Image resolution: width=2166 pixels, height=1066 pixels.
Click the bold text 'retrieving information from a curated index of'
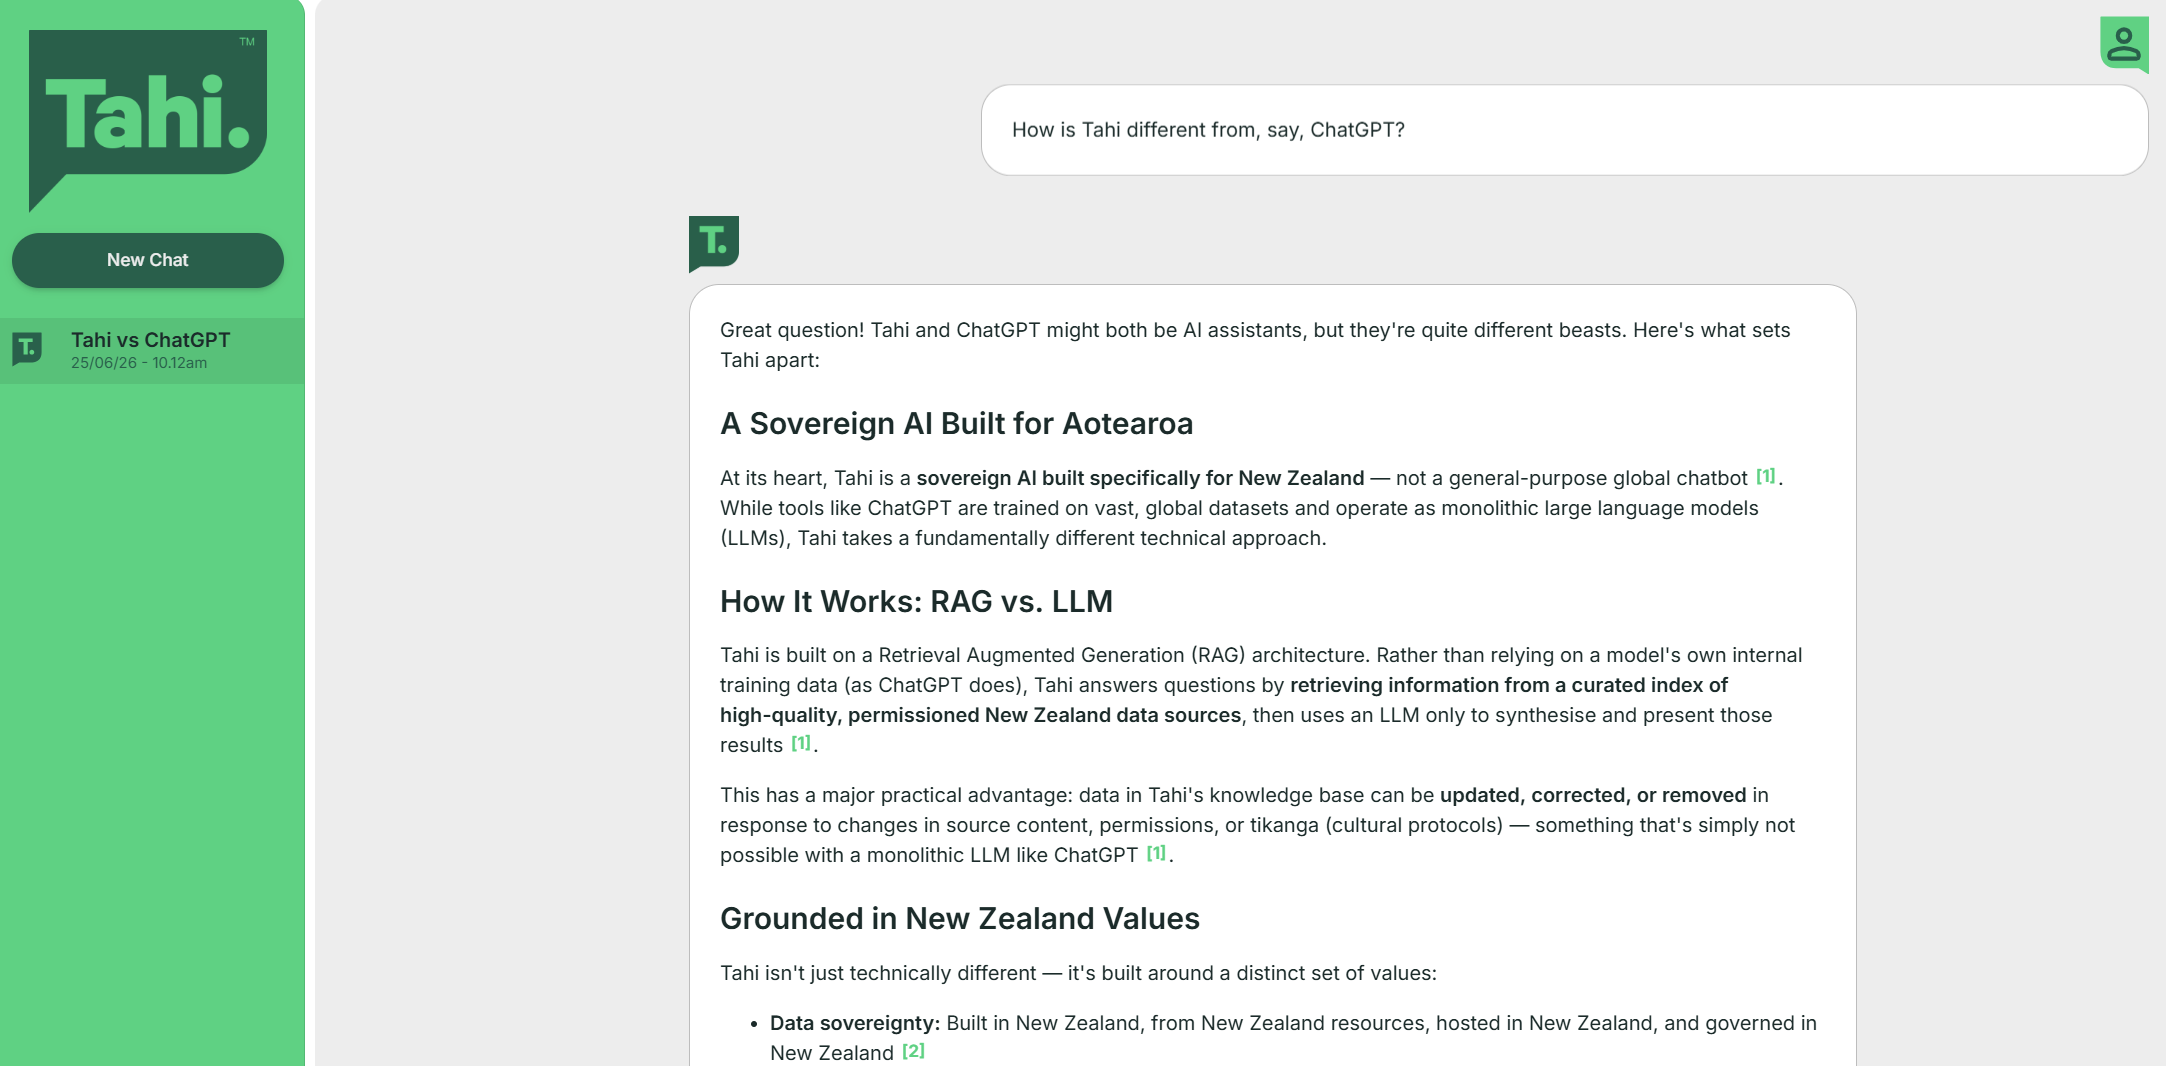click(x=1509, y=685)
